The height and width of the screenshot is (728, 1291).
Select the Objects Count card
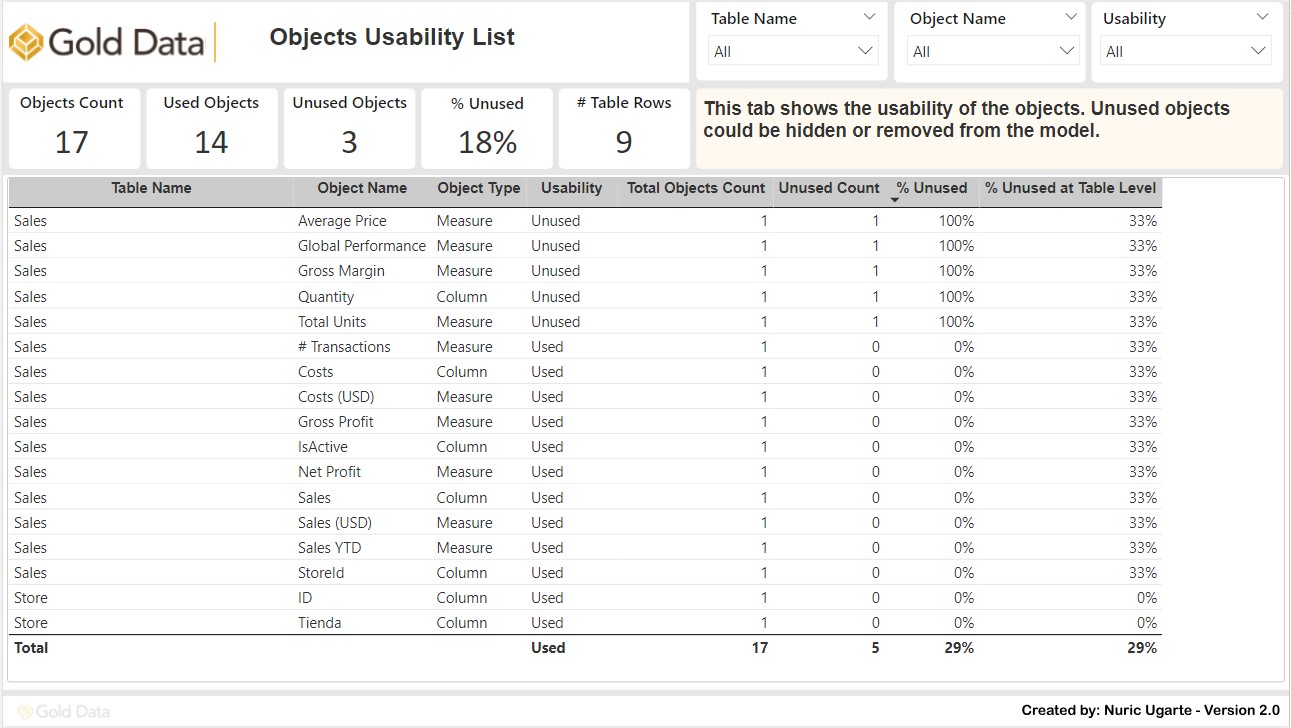click(x=72, y=128)
